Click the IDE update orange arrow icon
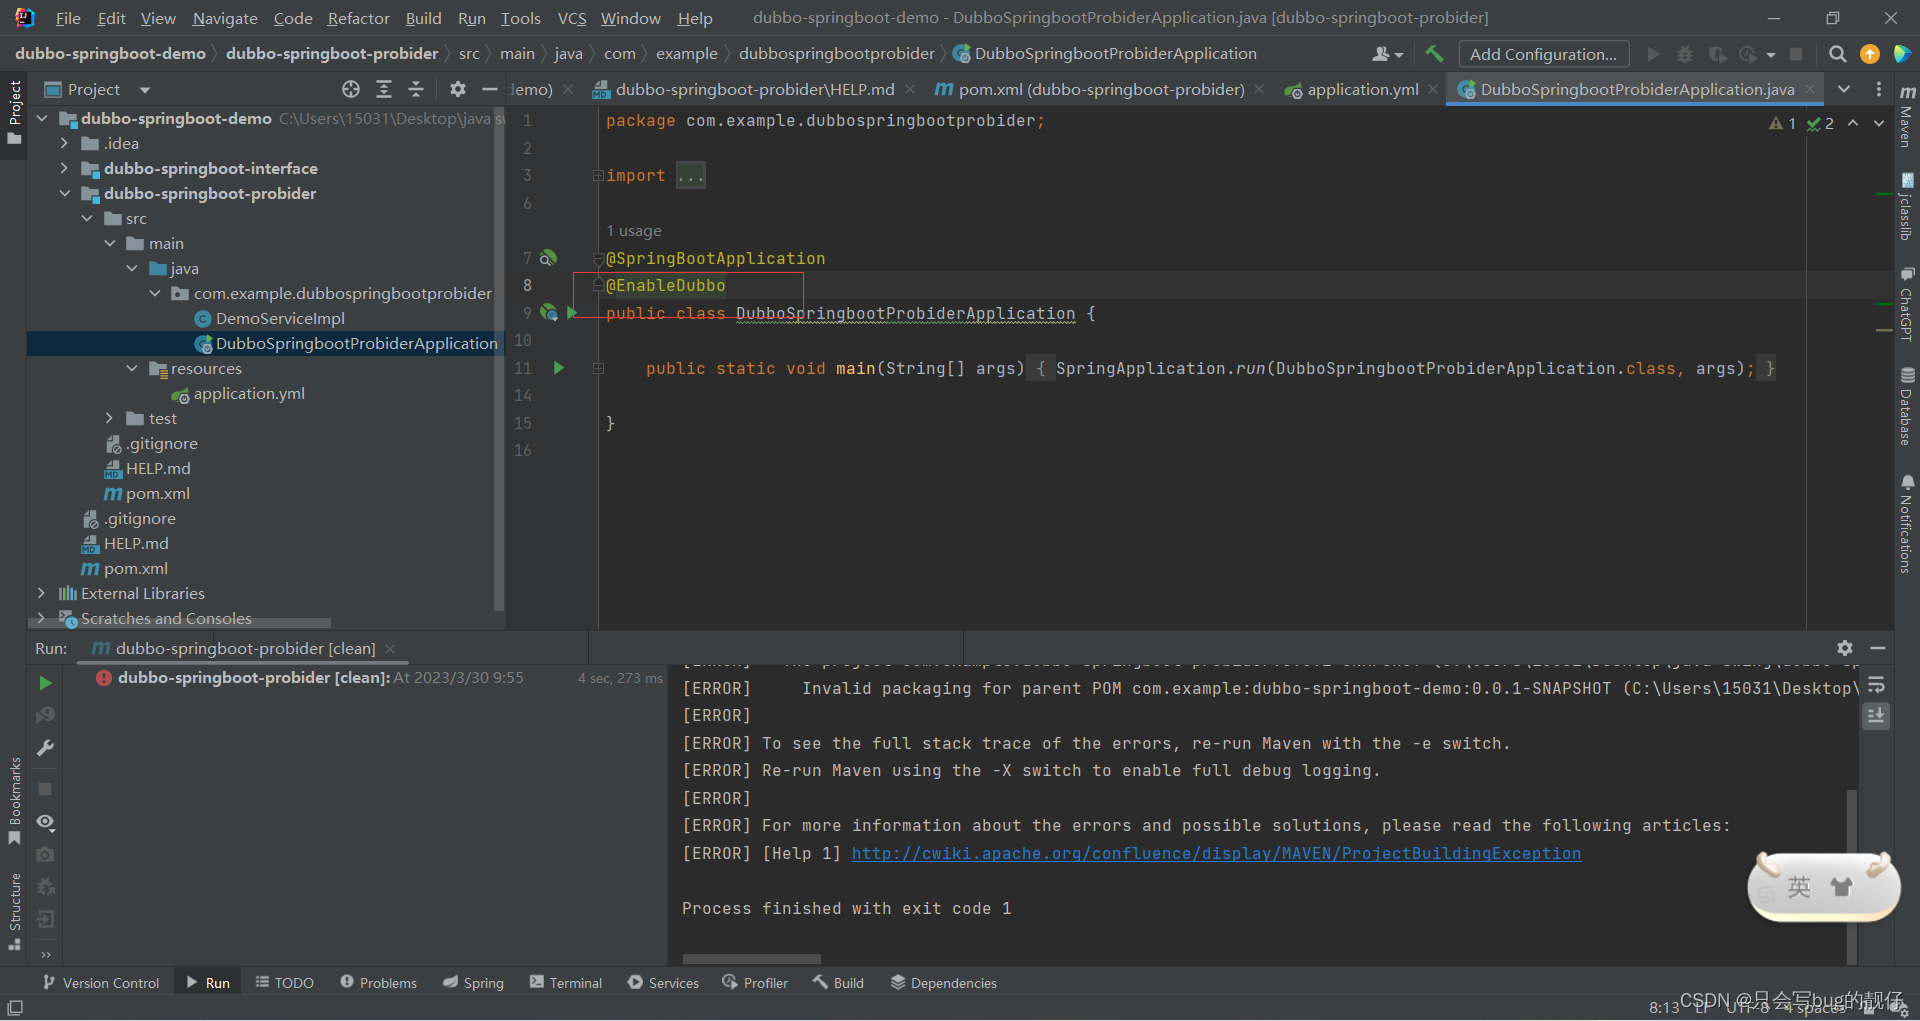 tap(1870, 54)
